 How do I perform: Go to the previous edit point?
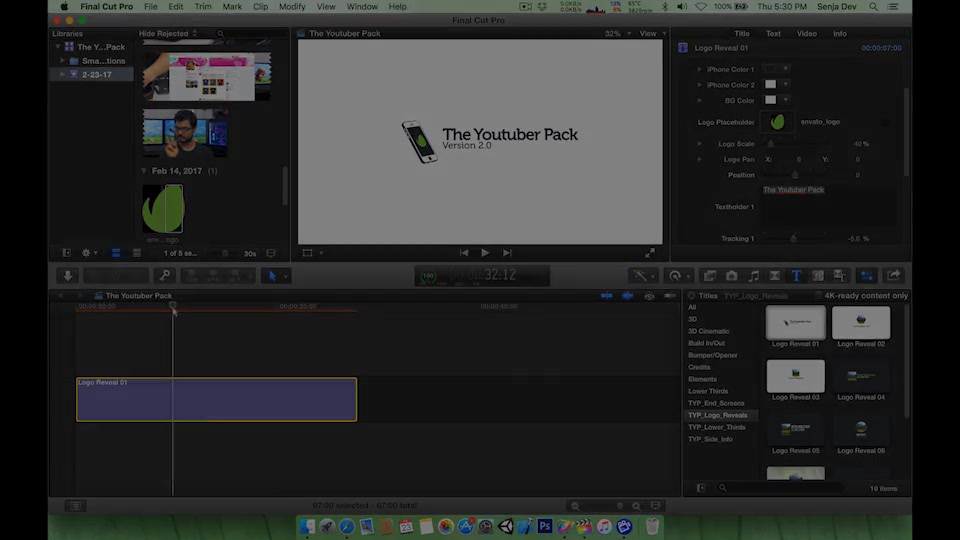tap(463, 253)
